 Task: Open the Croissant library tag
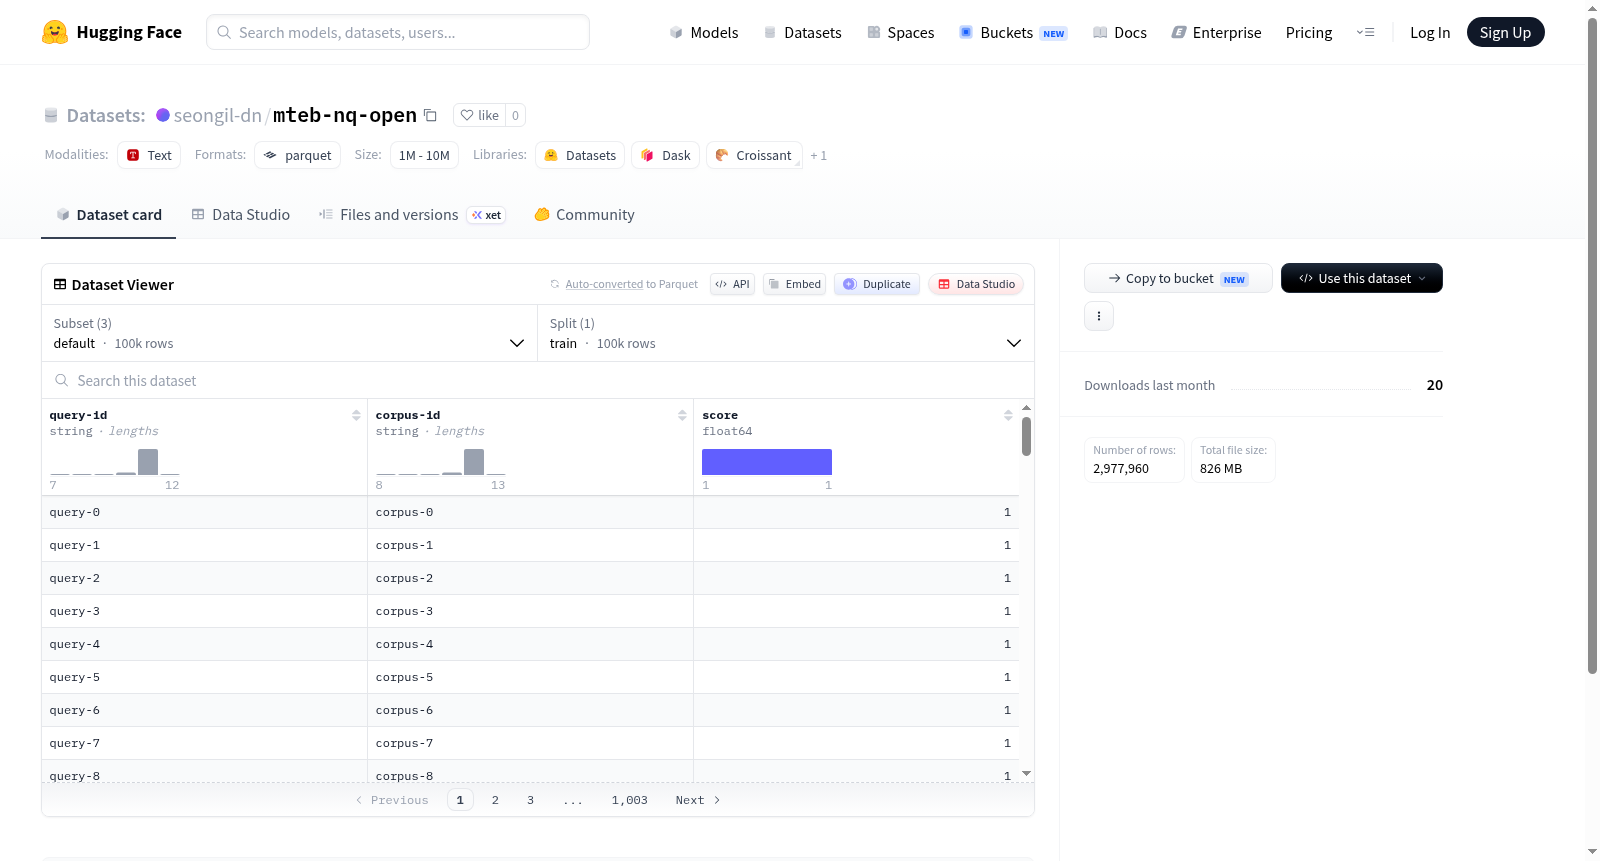[754, 155]
